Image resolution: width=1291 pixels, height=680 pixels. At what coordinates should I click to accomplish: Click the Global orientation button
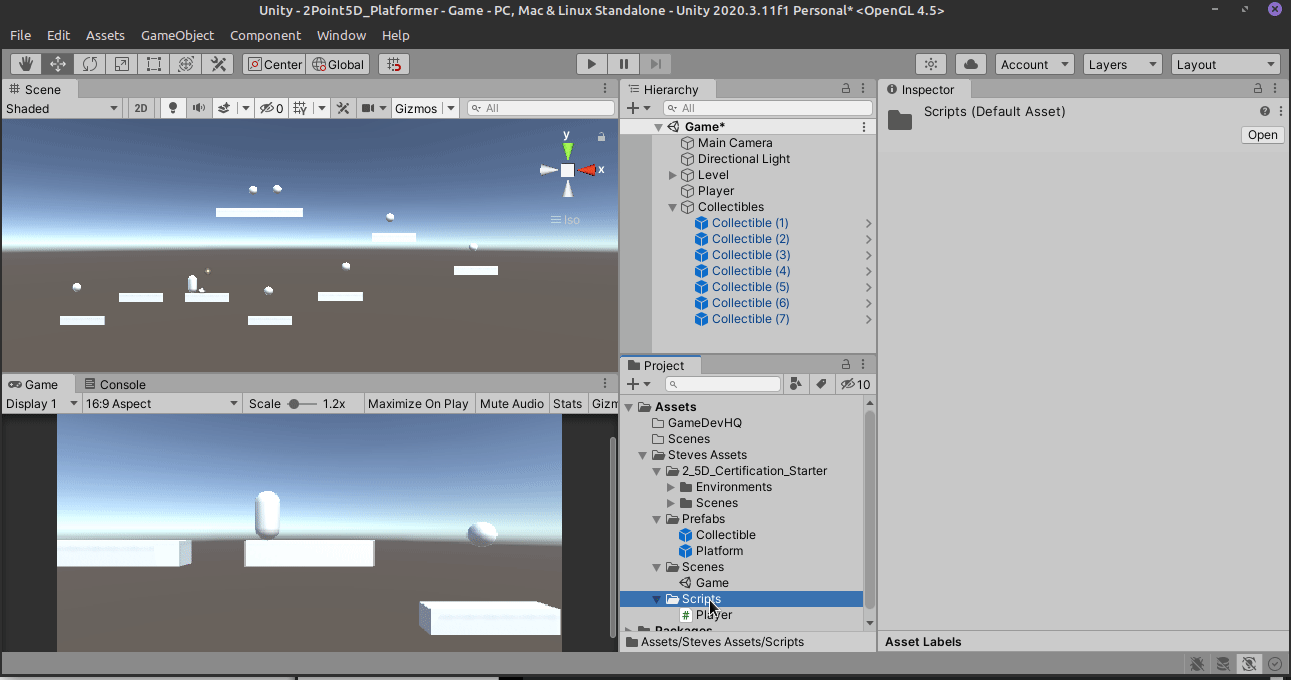coord(337,63)
